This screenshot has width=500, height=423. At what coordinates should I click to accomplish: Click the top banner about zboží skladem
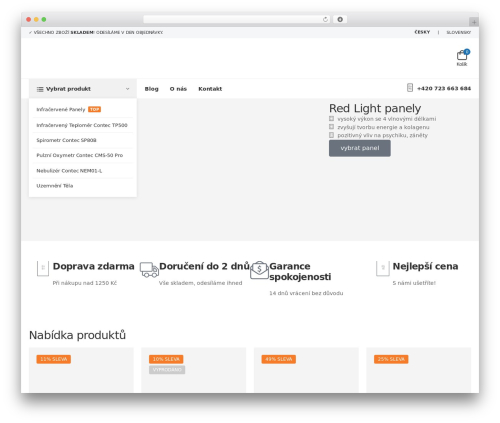point(96,32)
